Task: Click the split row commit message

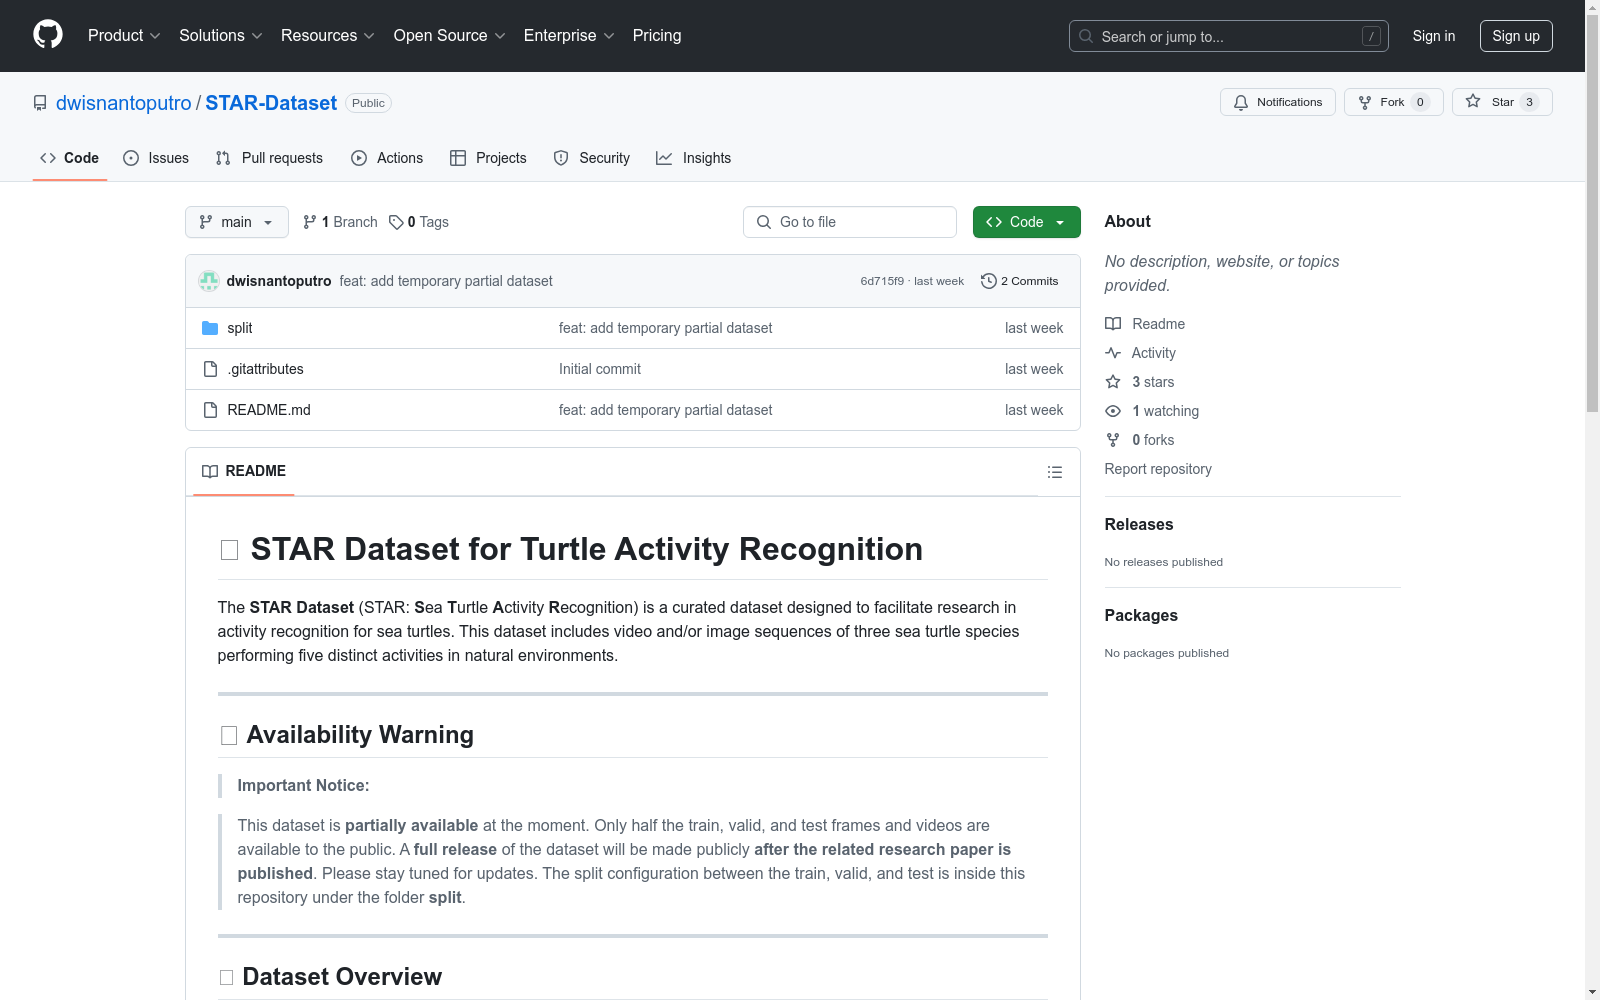Action: point(666,328)
